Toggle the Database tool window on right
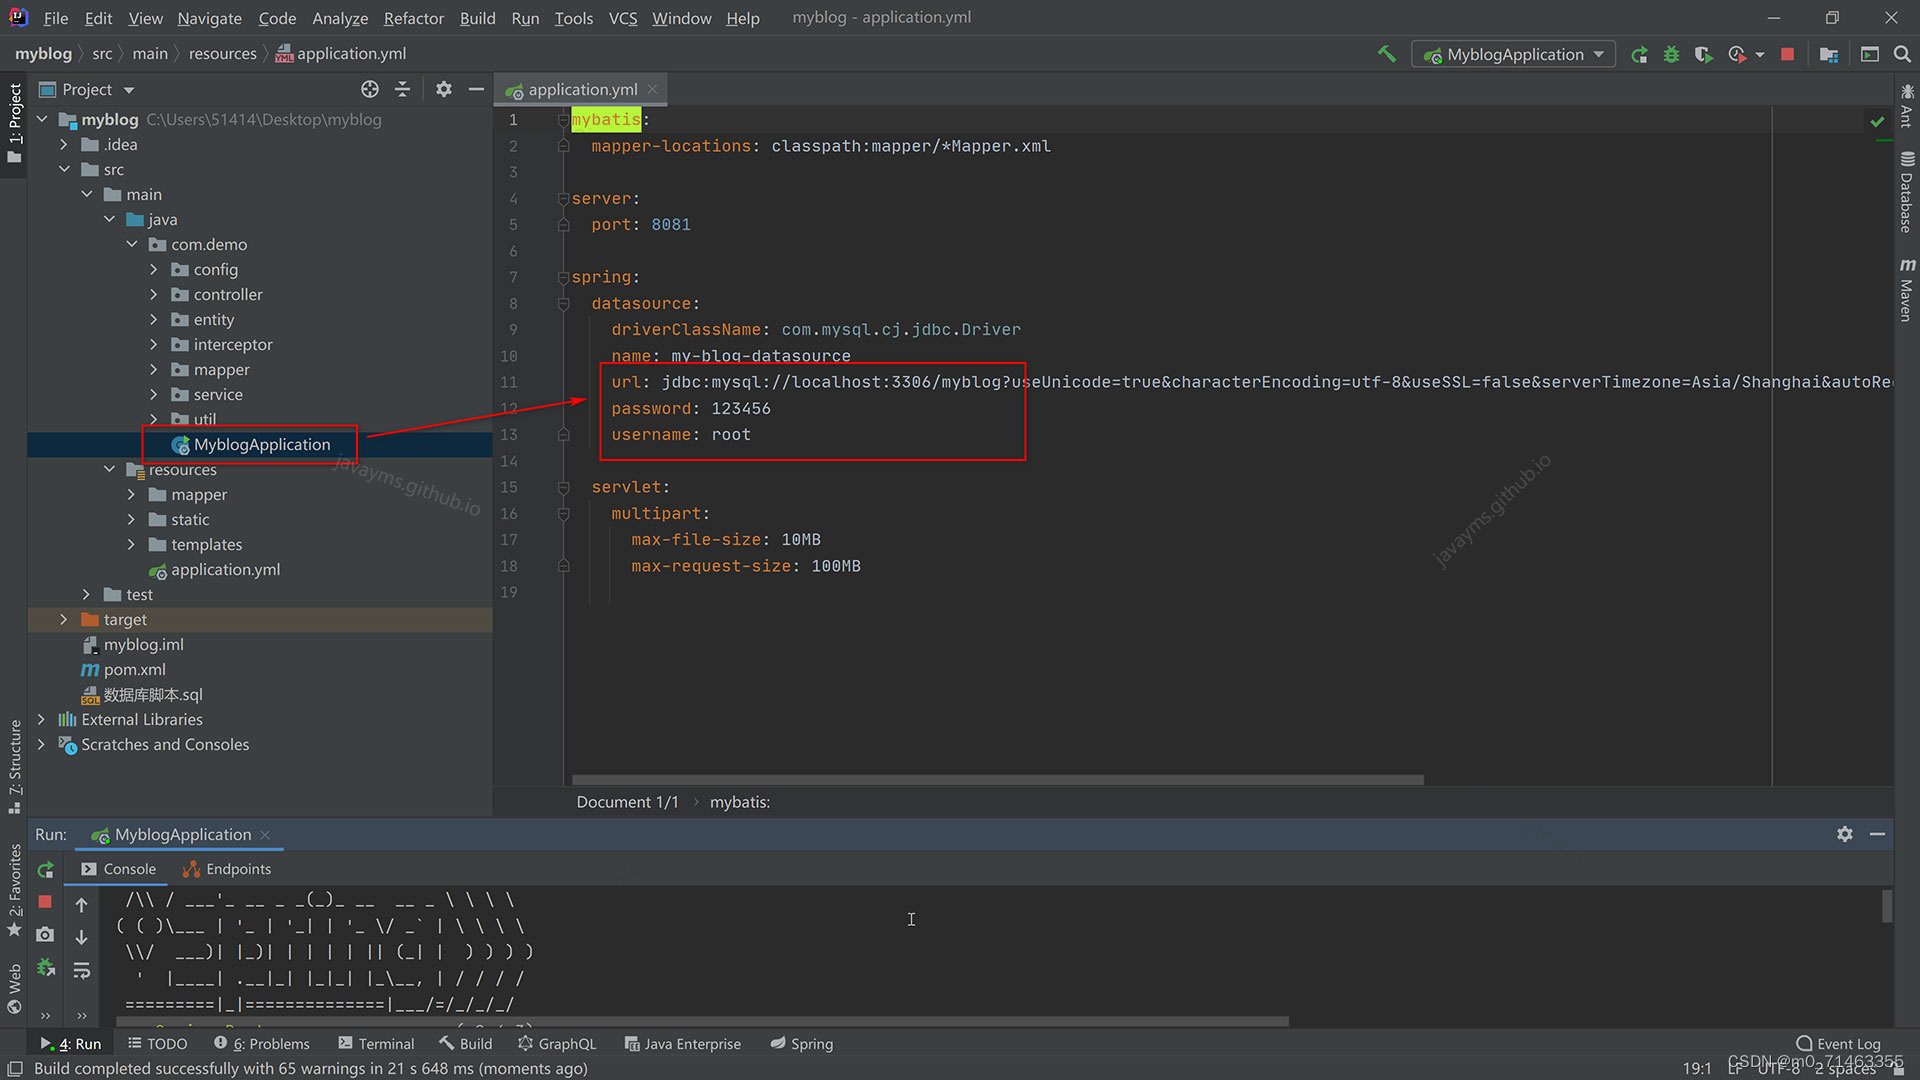This screenshot has width=1920, height=1080. pyautogui.click(x=1907, y=192)
